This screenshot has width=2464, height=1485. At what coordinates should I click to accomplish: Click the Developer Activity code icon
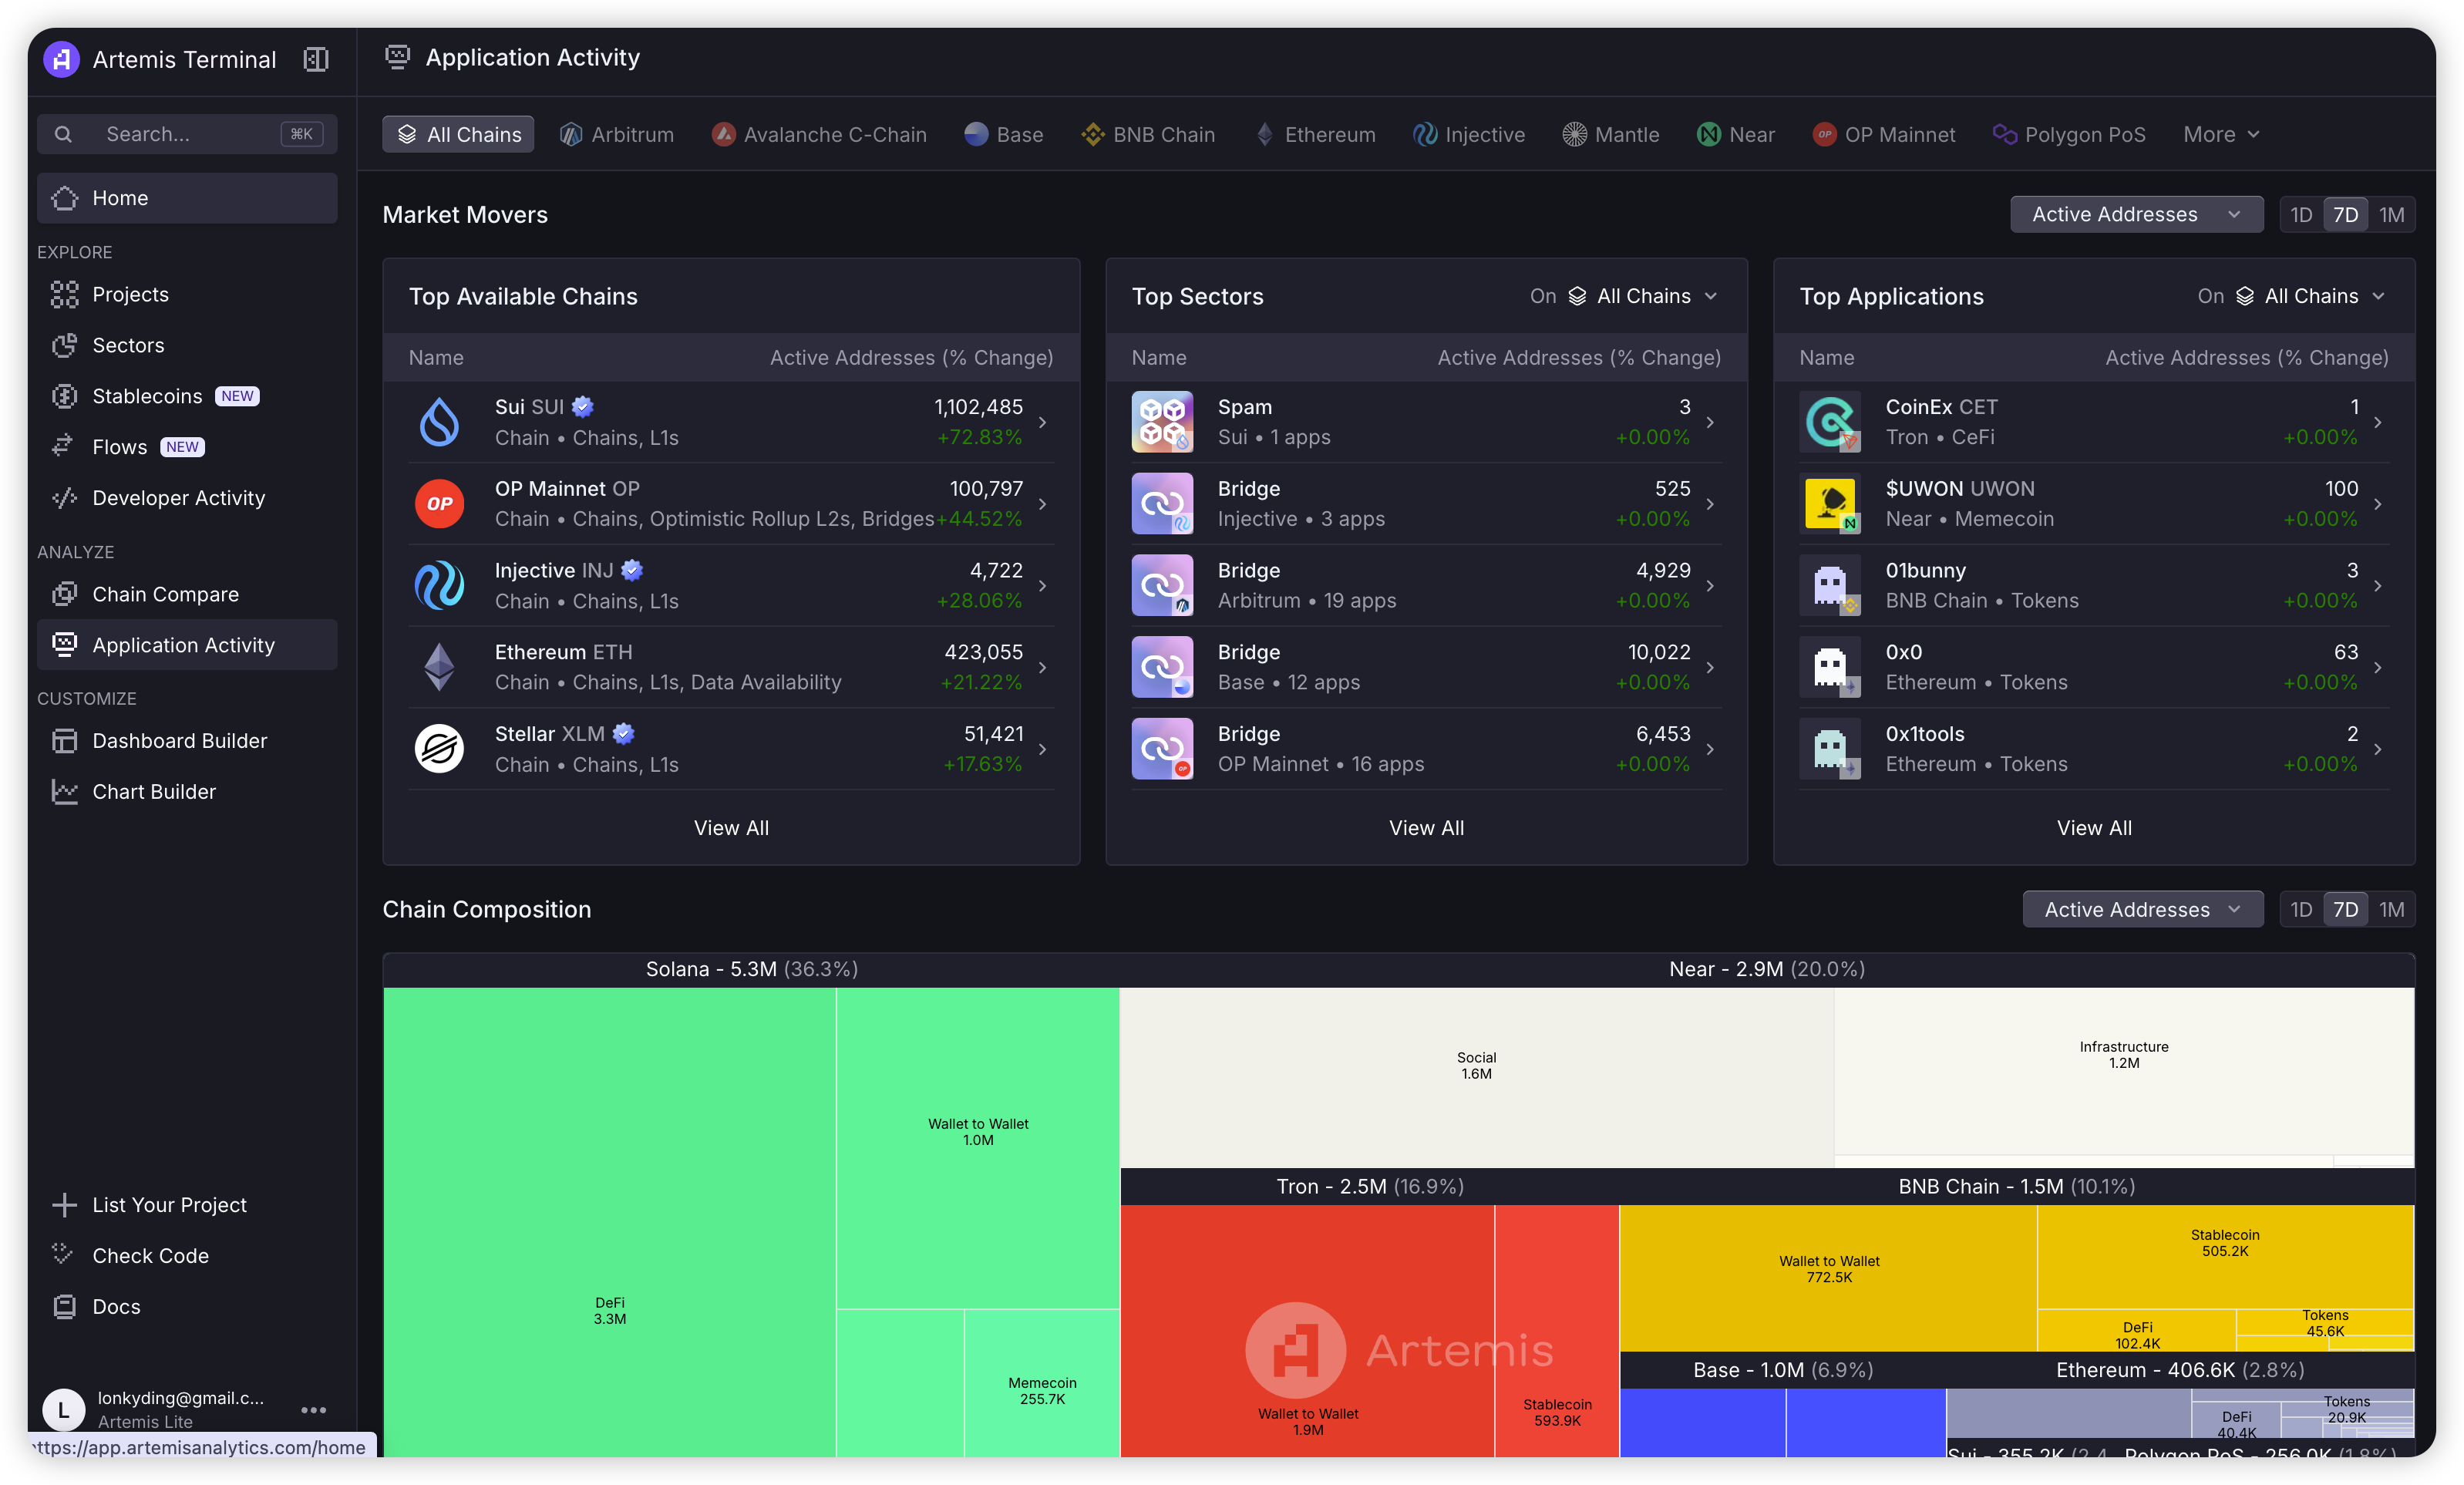click(x=64, y=498)
